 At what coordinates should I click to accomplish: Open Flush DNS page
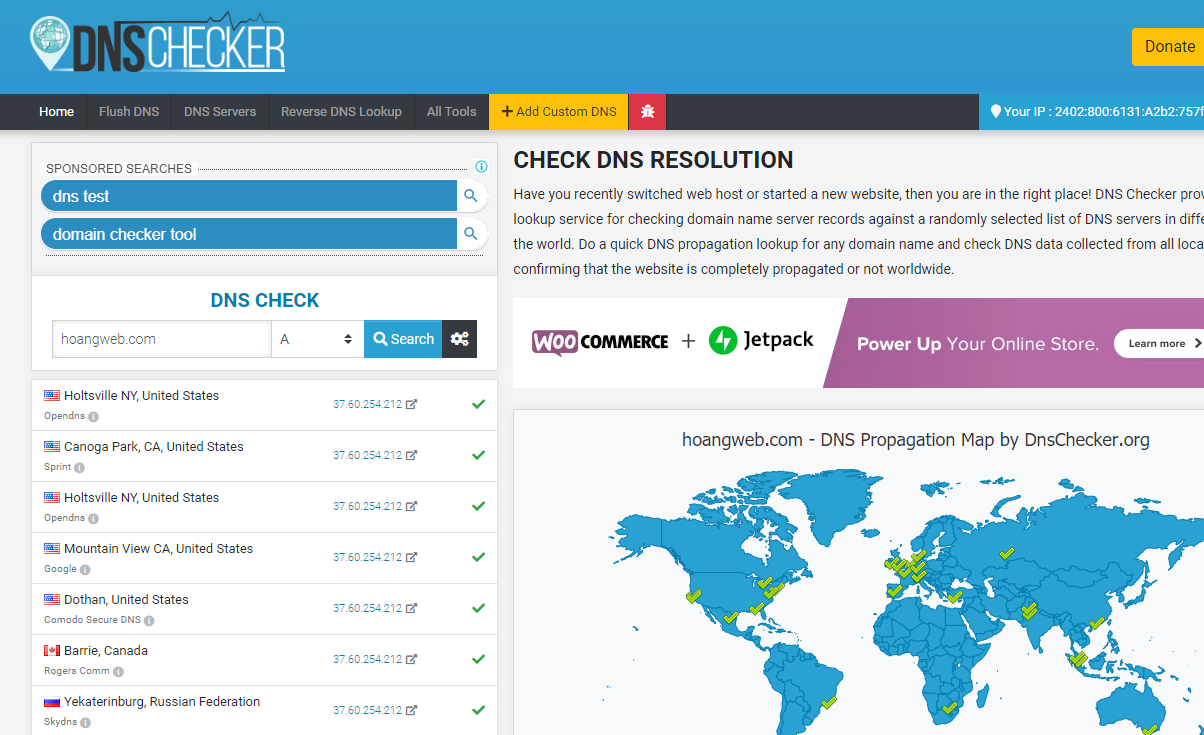pos(129,111)
